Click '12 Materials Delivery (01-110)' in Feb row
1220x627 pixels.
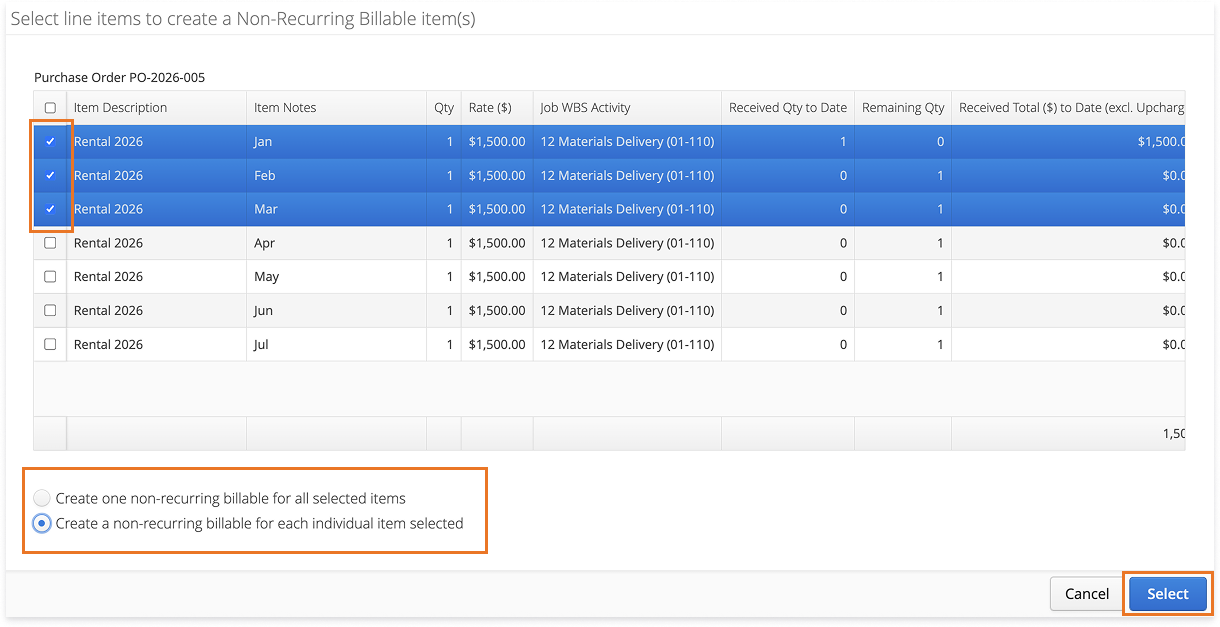point(627,176)
